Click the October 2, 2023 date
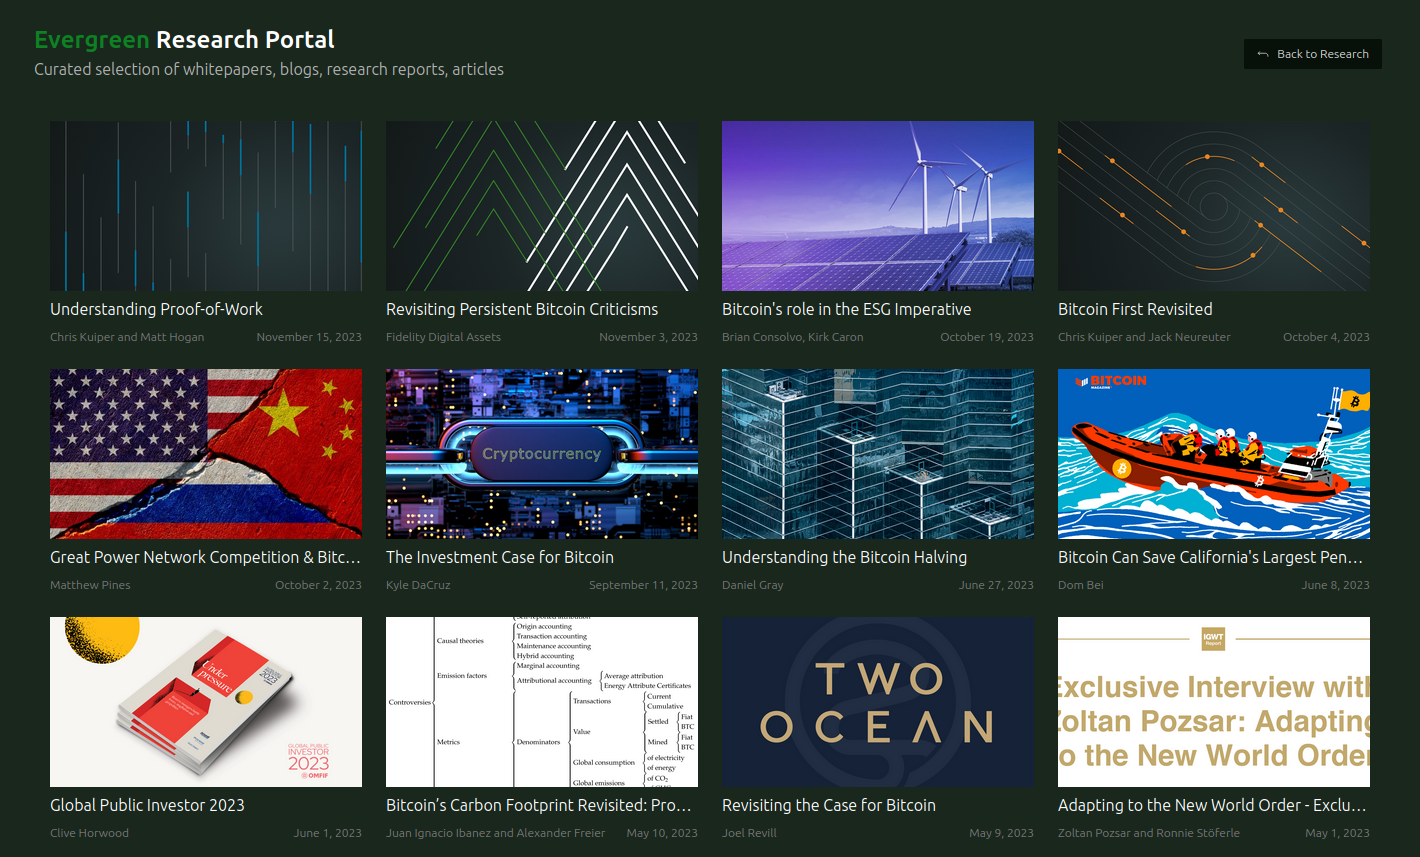This screenshot has height=857, width=1420. click(318, 585)
